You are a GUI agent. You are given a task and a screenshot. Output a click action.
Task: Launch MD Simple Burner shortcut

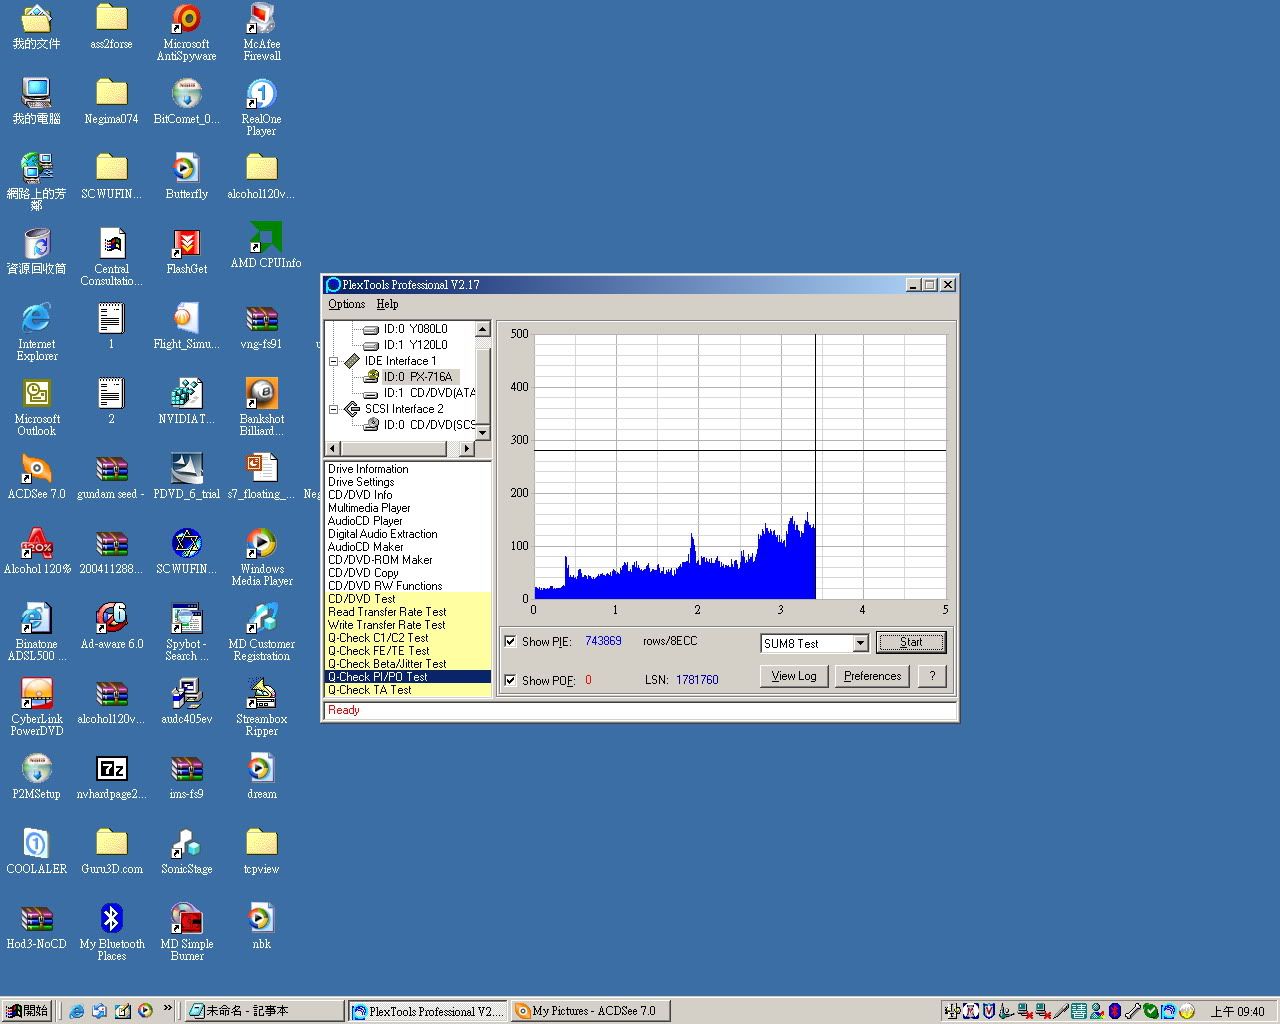186,933
